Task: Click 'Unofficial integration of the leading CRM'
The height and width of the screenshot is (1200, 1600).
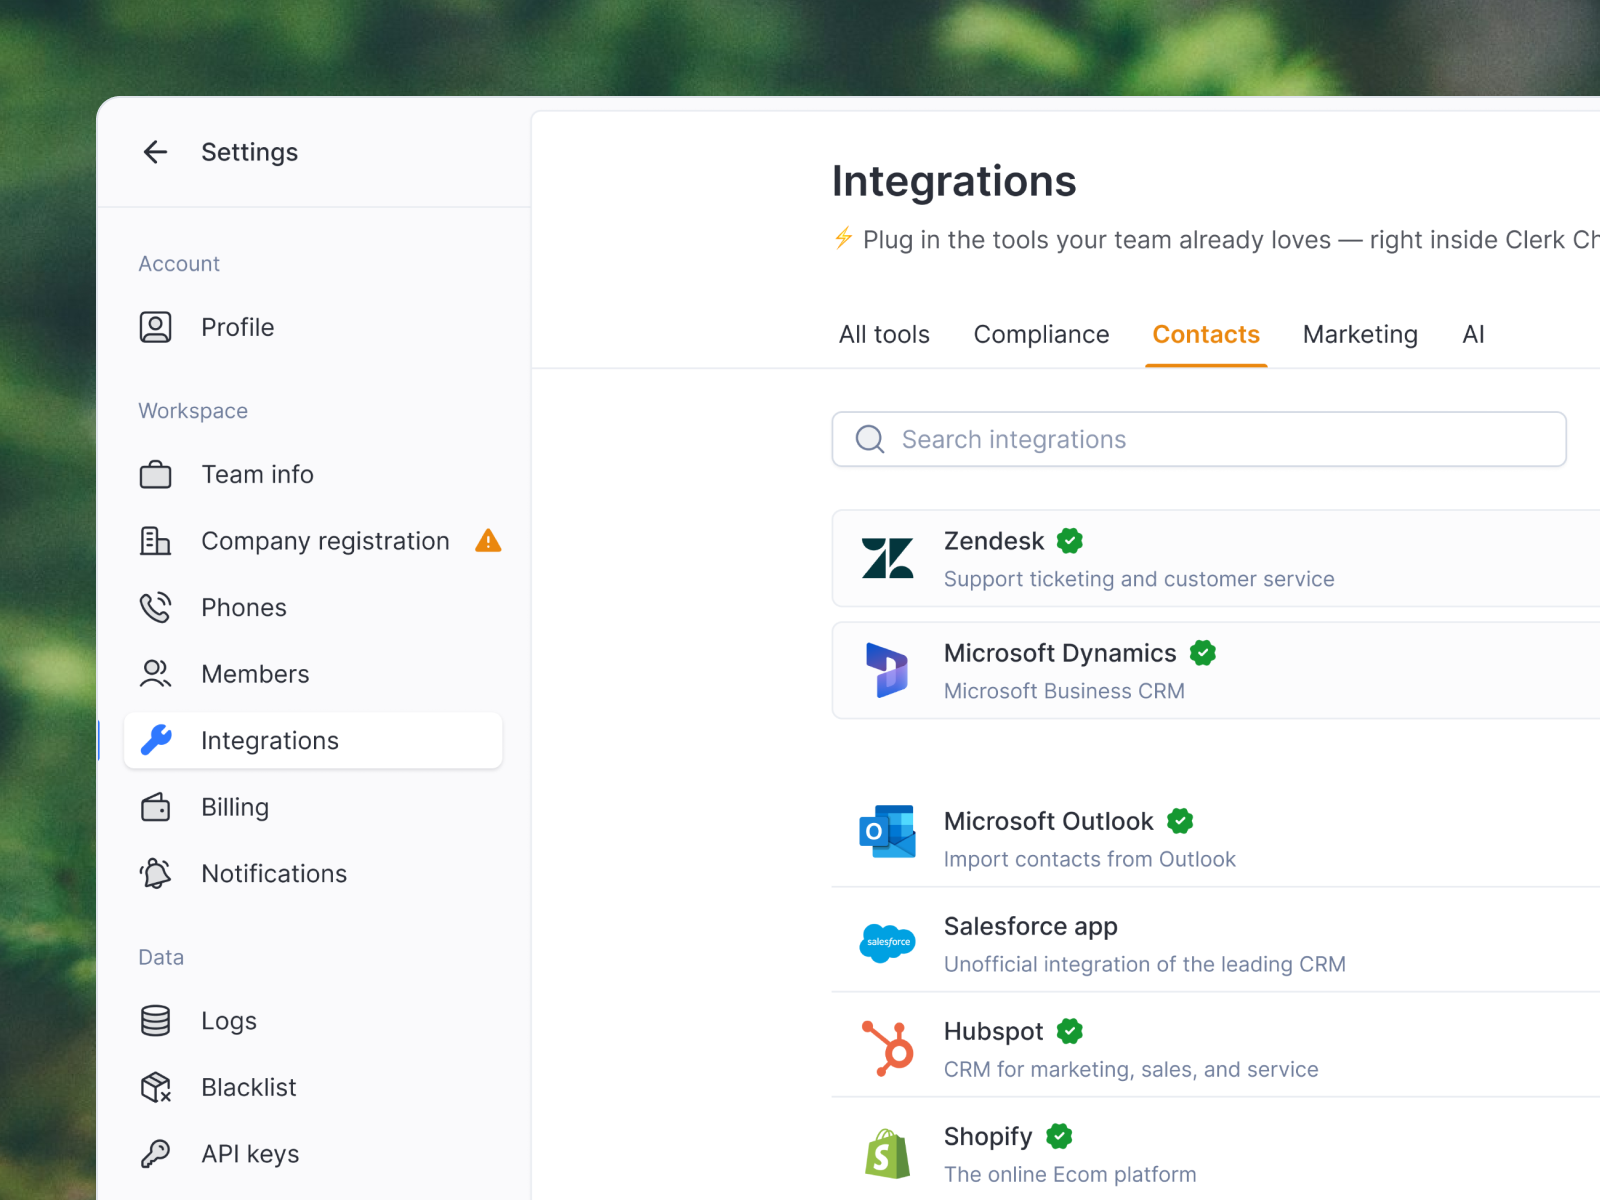Action: click(x=1145, y=964)
